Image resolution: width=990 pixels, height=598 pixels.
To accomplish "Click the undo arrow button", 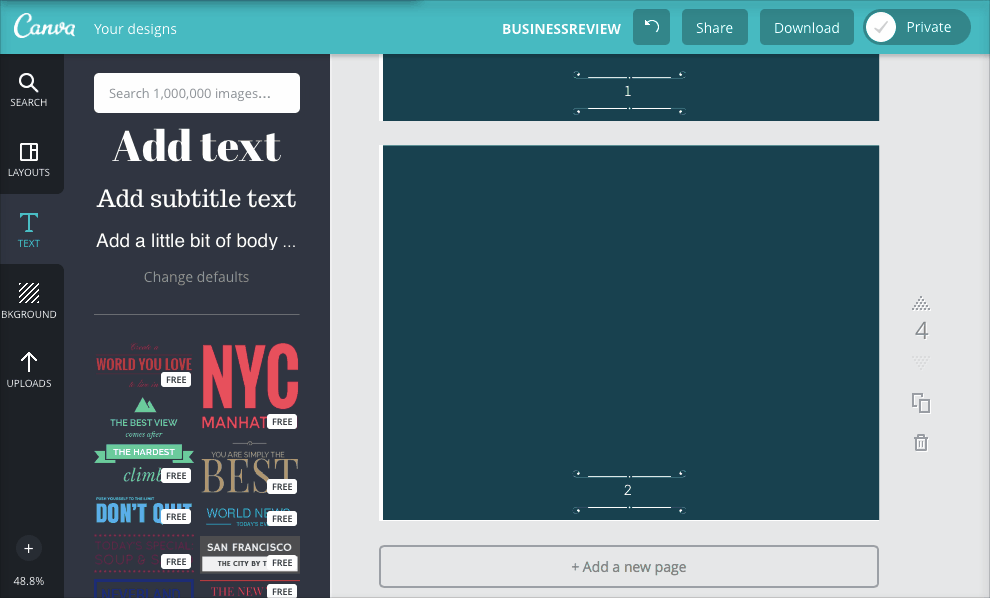I will (651, 27).
